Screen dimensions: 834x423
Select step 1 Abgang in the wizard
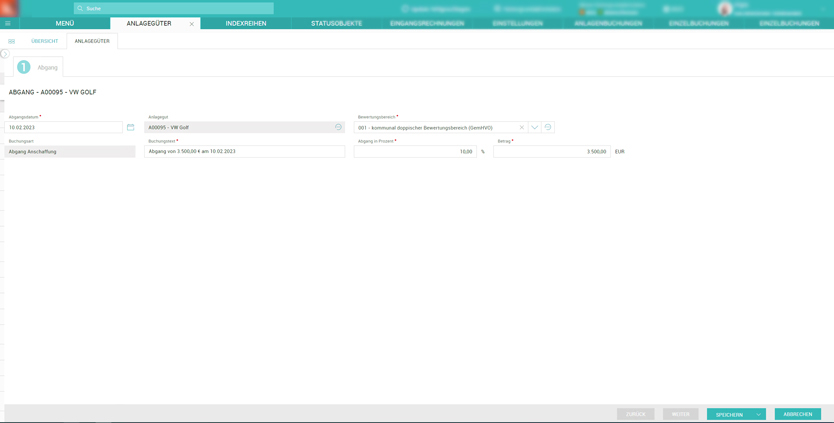tap(37, 67)
